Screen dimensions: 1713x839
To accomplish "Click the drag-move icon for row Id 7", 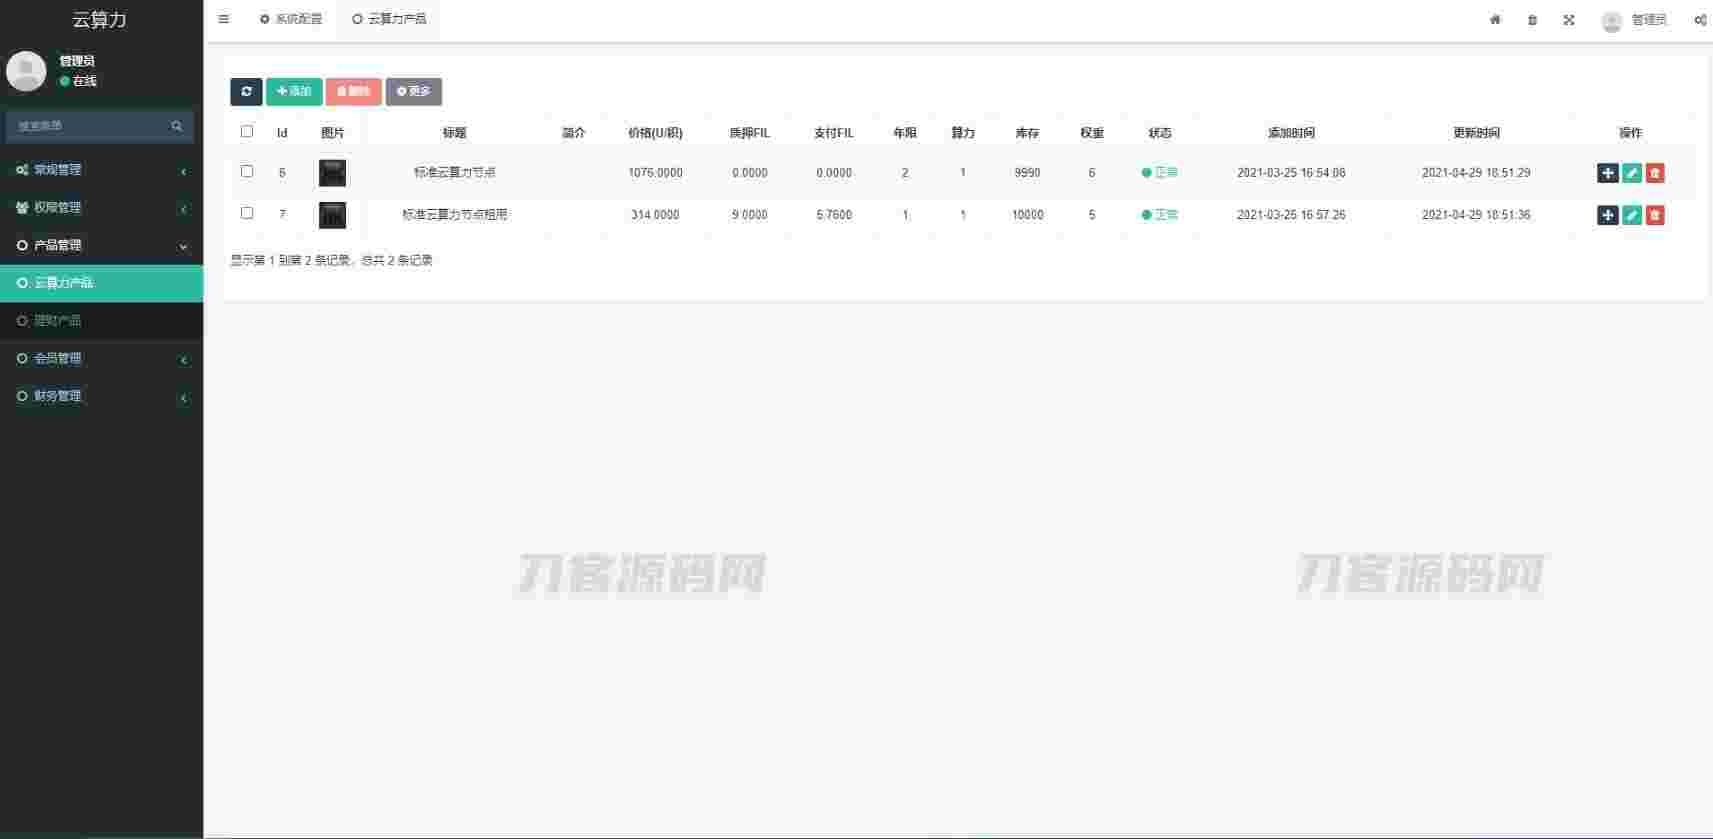I will tap(1607, 215).
